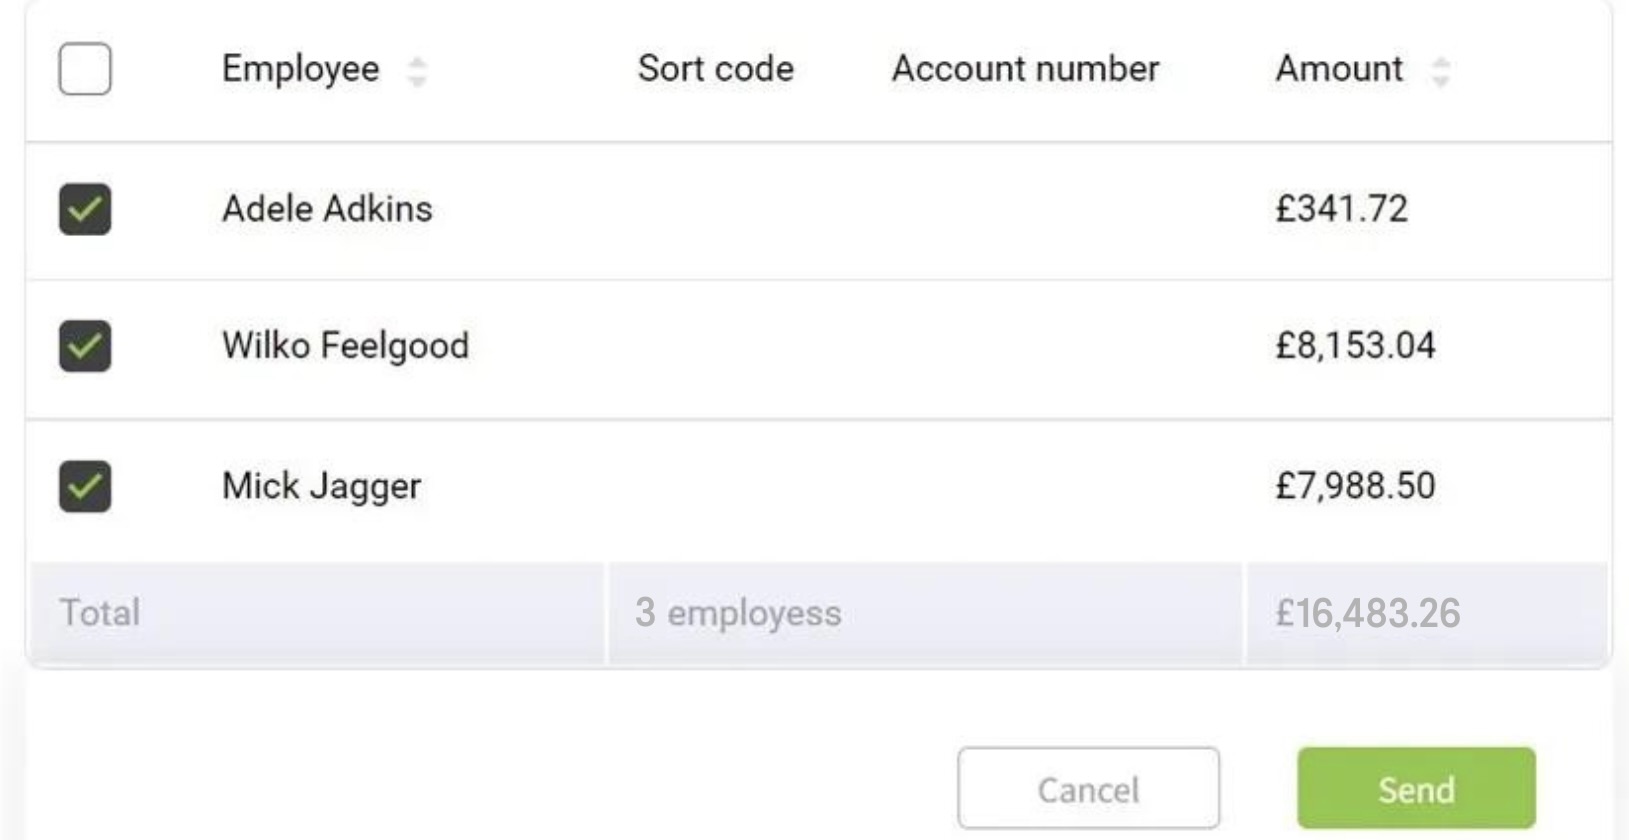The width and height of the screenshot is (1629, 840).
Task: Click the £7,988.50 amount for Mick Jagger
Action: pyautogui.click(x=1355, y=486)
